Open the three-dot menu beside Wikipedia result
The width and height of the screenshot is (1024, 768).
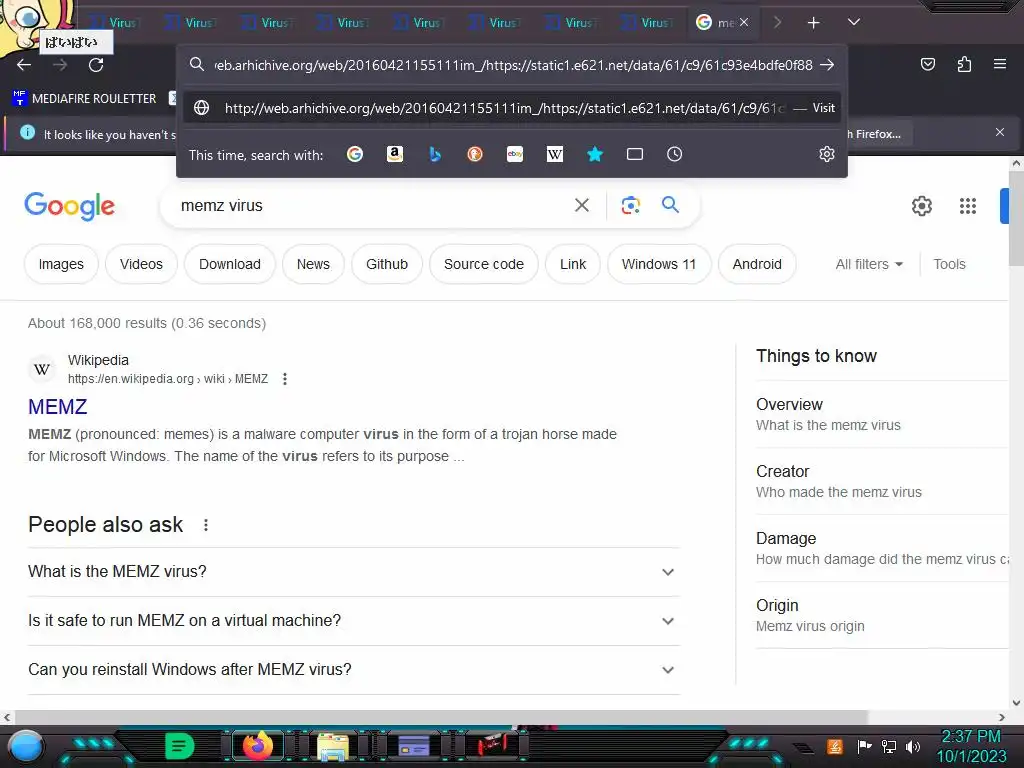point(285,379)
